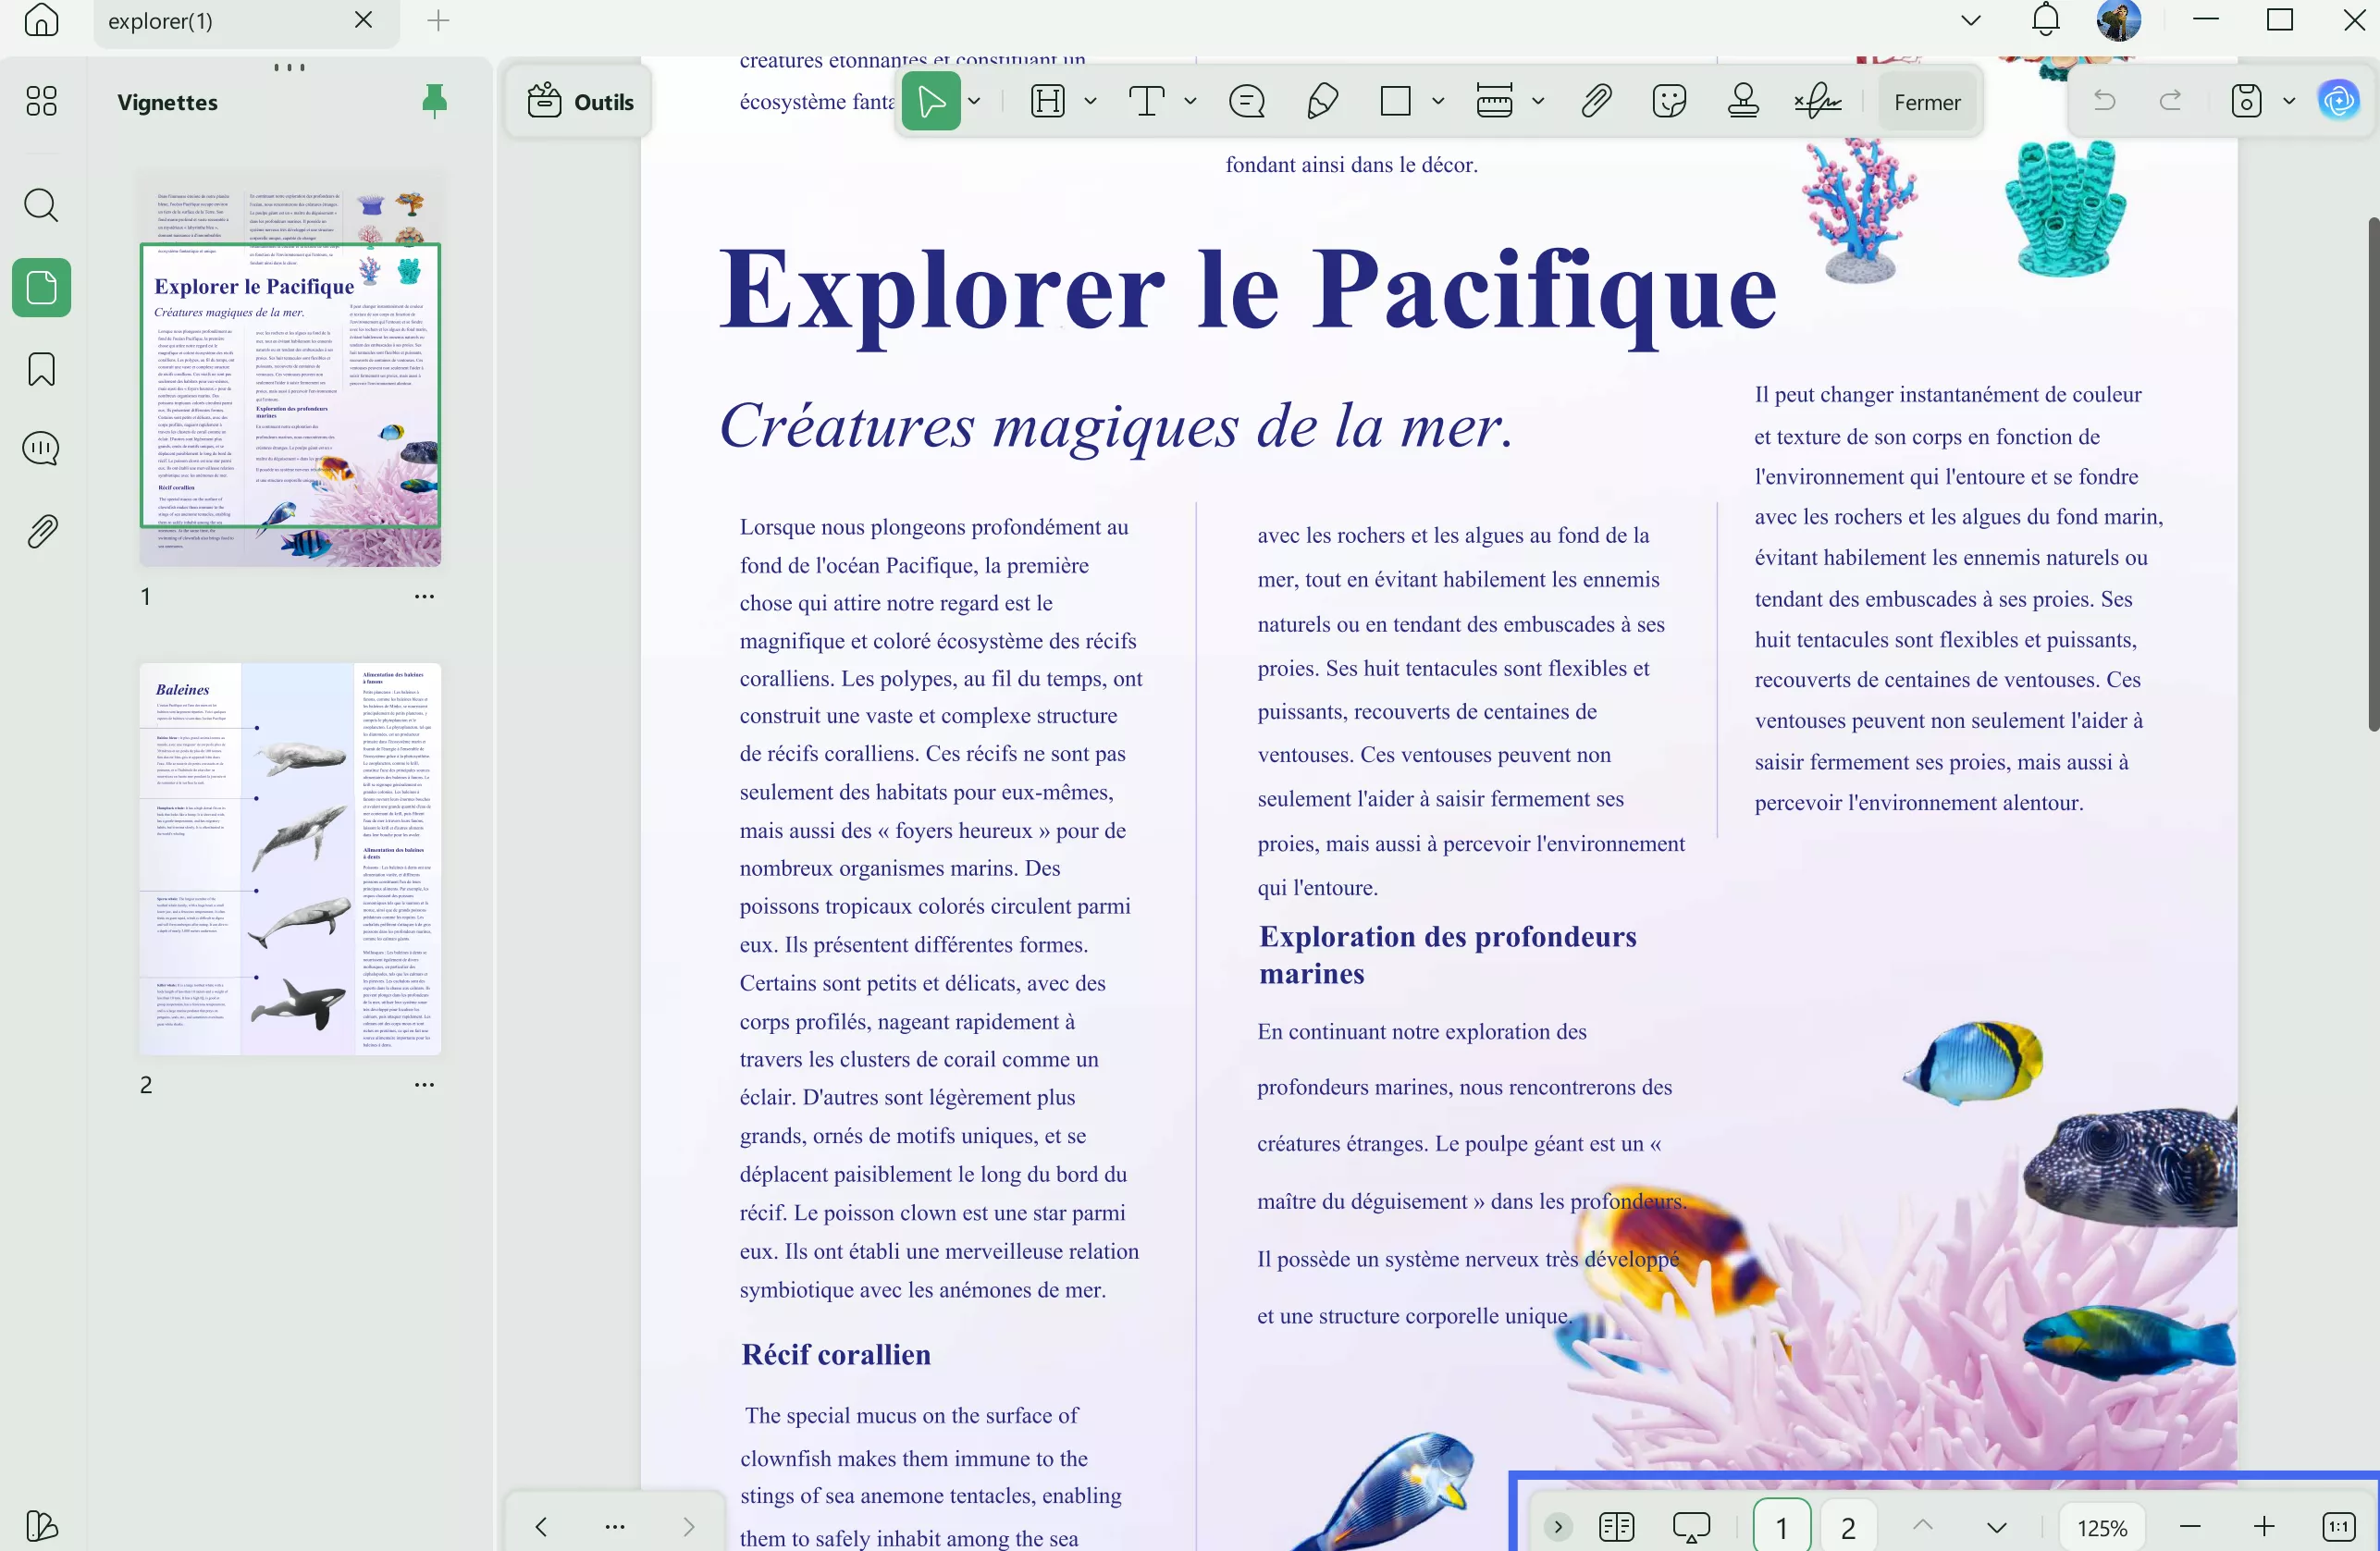Toggle two-page reading view
Viewport: 2380px width, 1551px height.
(1616, 1526)
